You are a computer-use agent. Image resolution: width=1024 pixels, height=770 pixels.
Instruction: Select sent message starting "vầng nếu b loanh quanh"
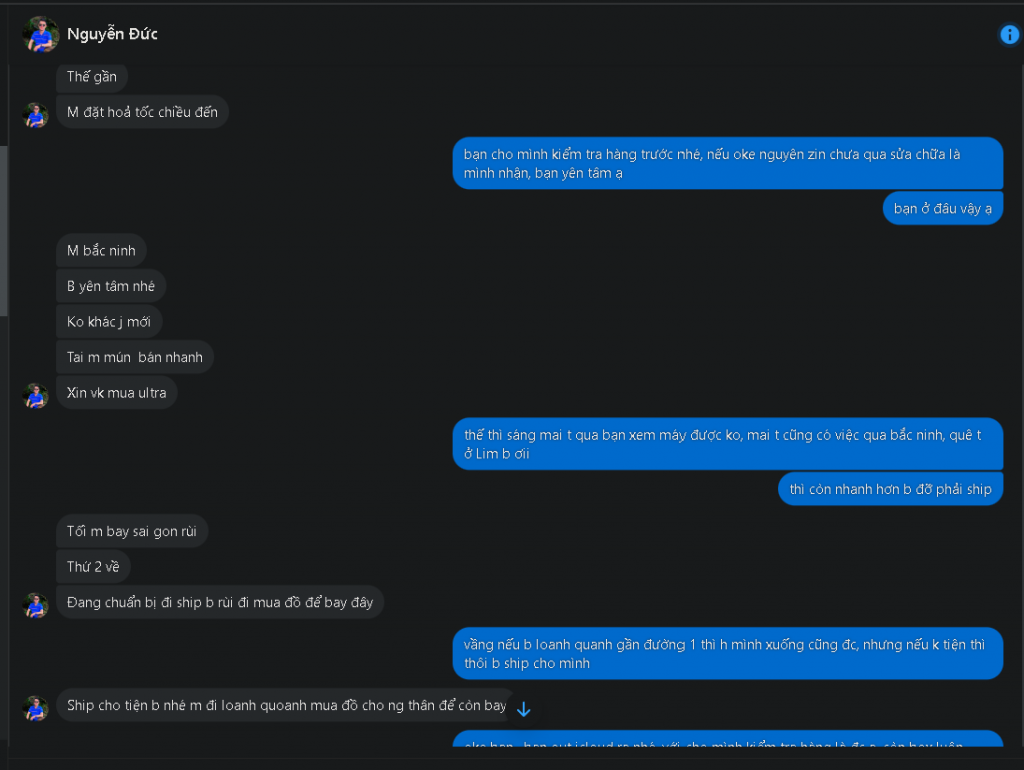point(727,654)
